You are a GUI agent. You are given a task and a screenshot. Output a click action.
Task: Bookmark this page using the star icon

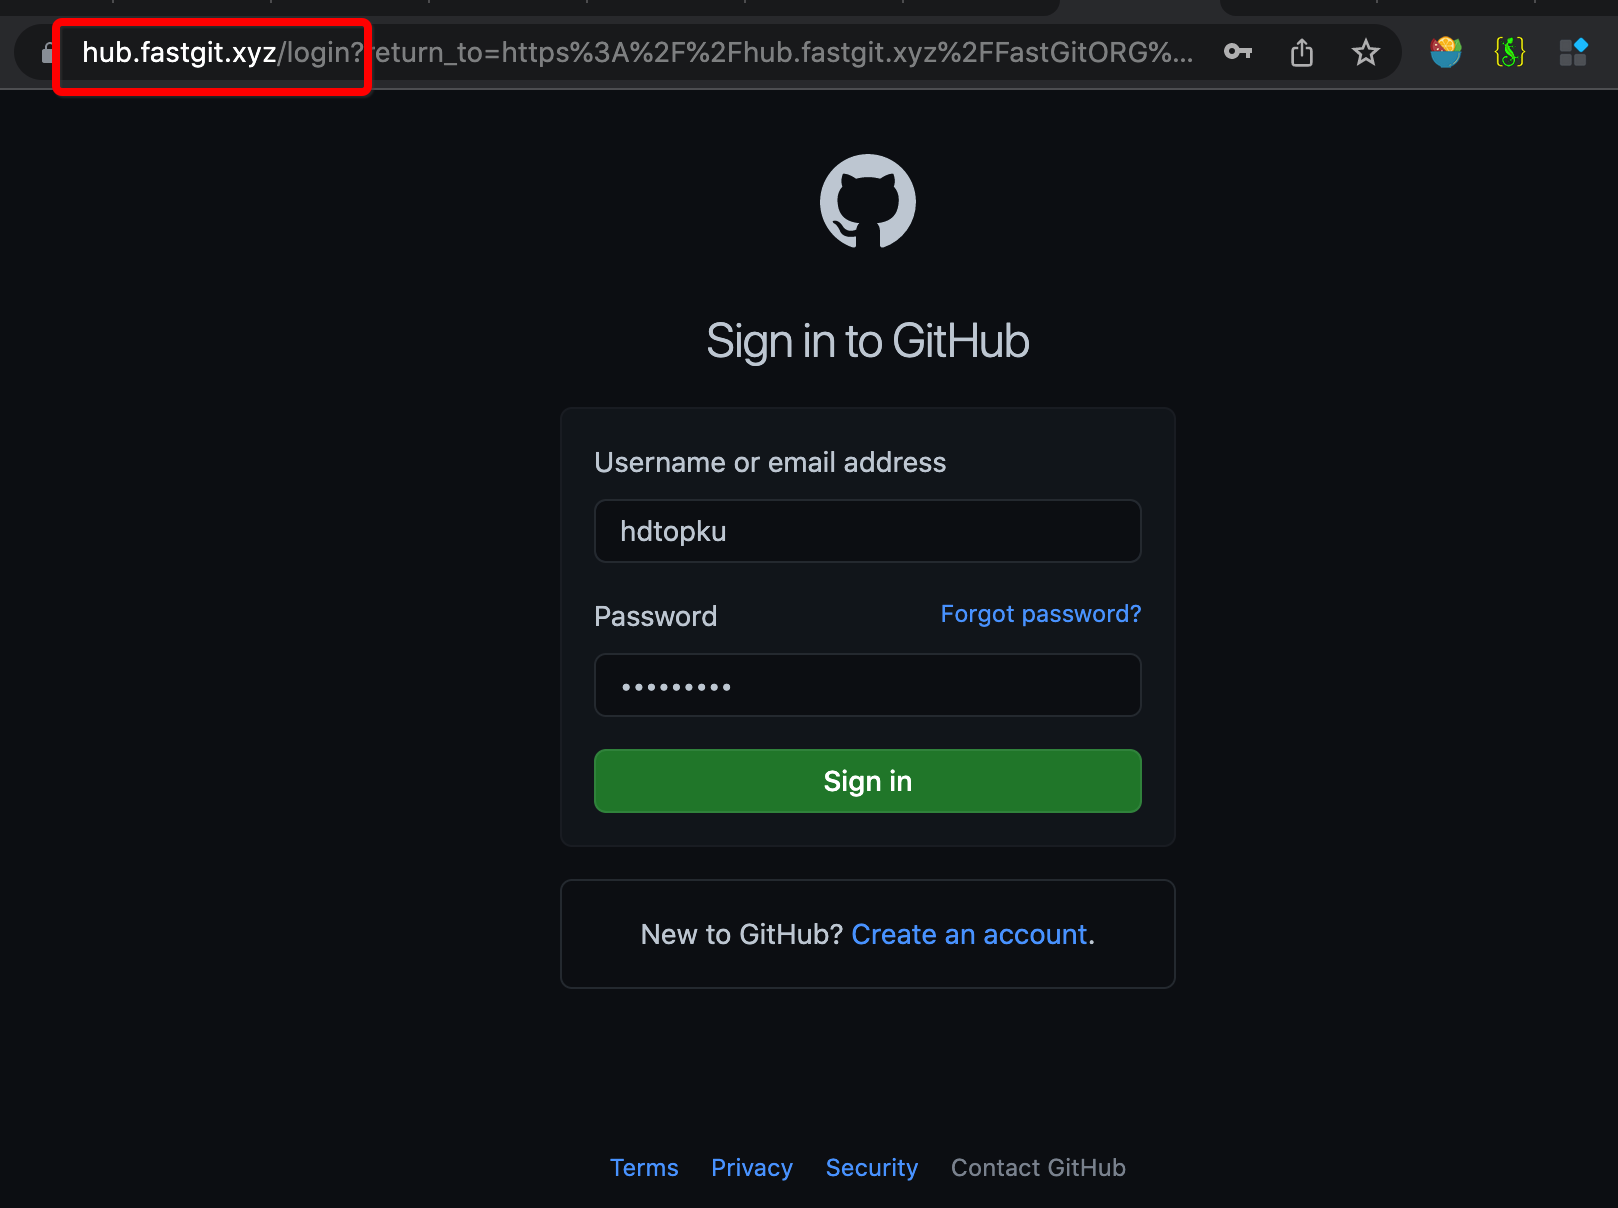coord(1365,53)
